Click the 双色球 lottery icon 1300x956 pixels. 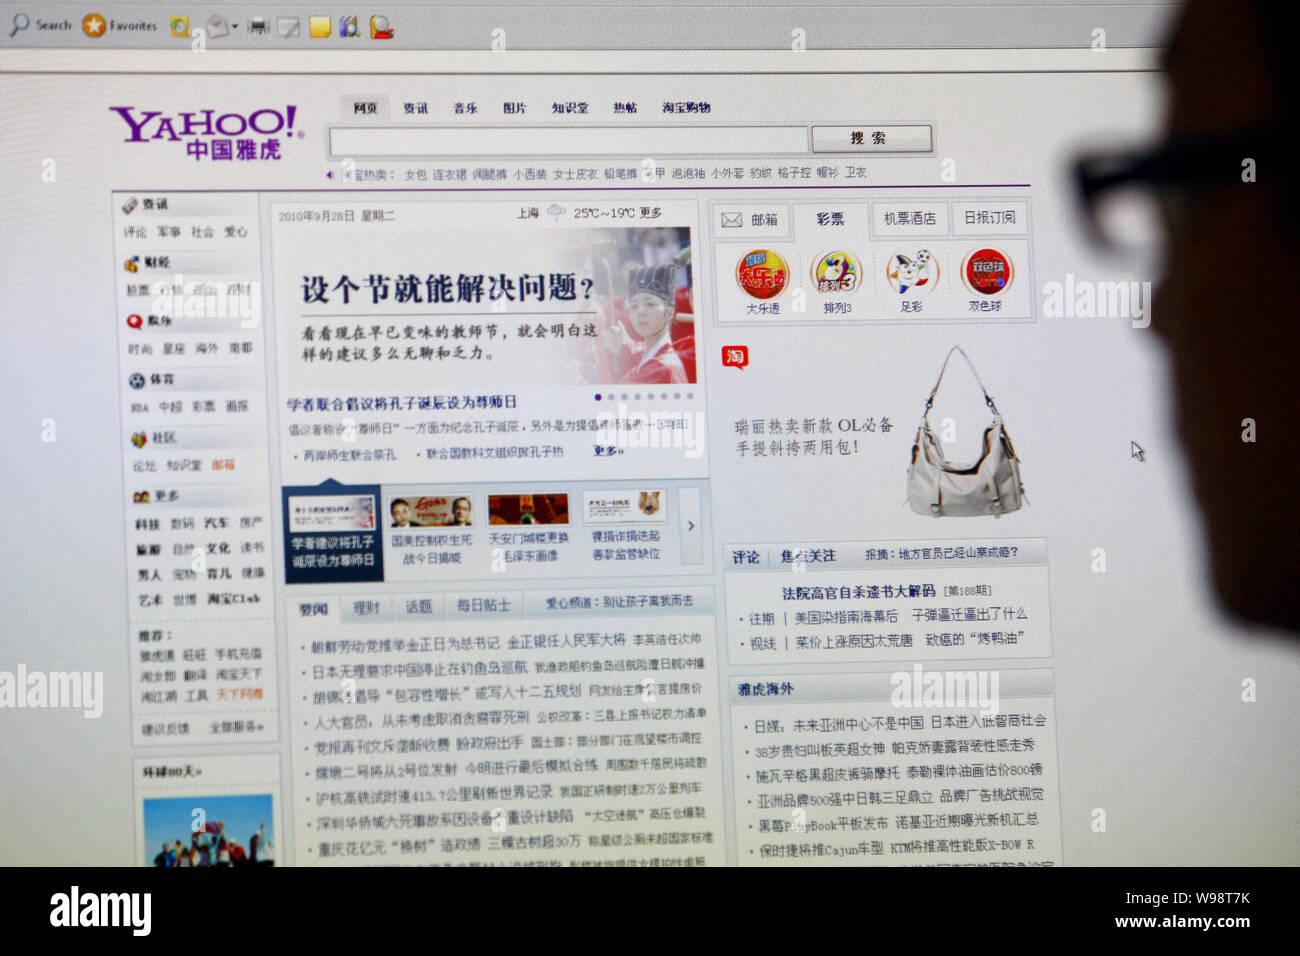(986, 272)
